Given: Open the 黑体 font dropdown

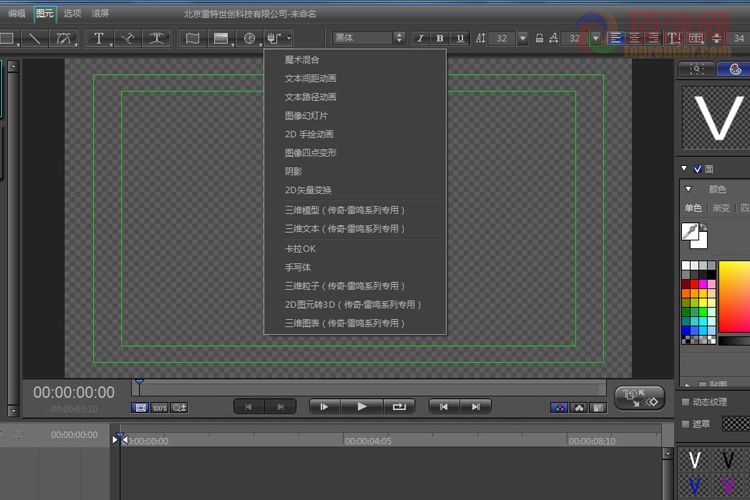Looking at the screenshot, I should tap(369, 38).
